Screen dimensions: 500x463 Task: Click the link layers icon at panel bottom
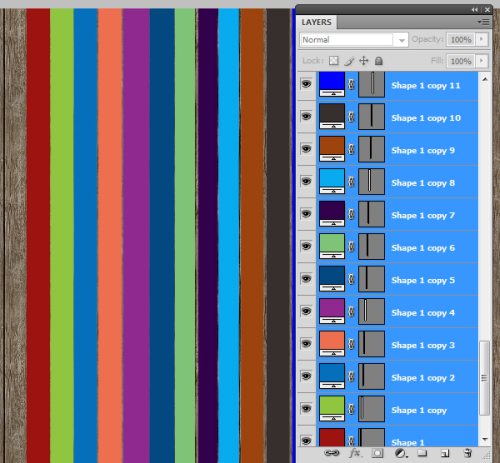tap(332, 453)
